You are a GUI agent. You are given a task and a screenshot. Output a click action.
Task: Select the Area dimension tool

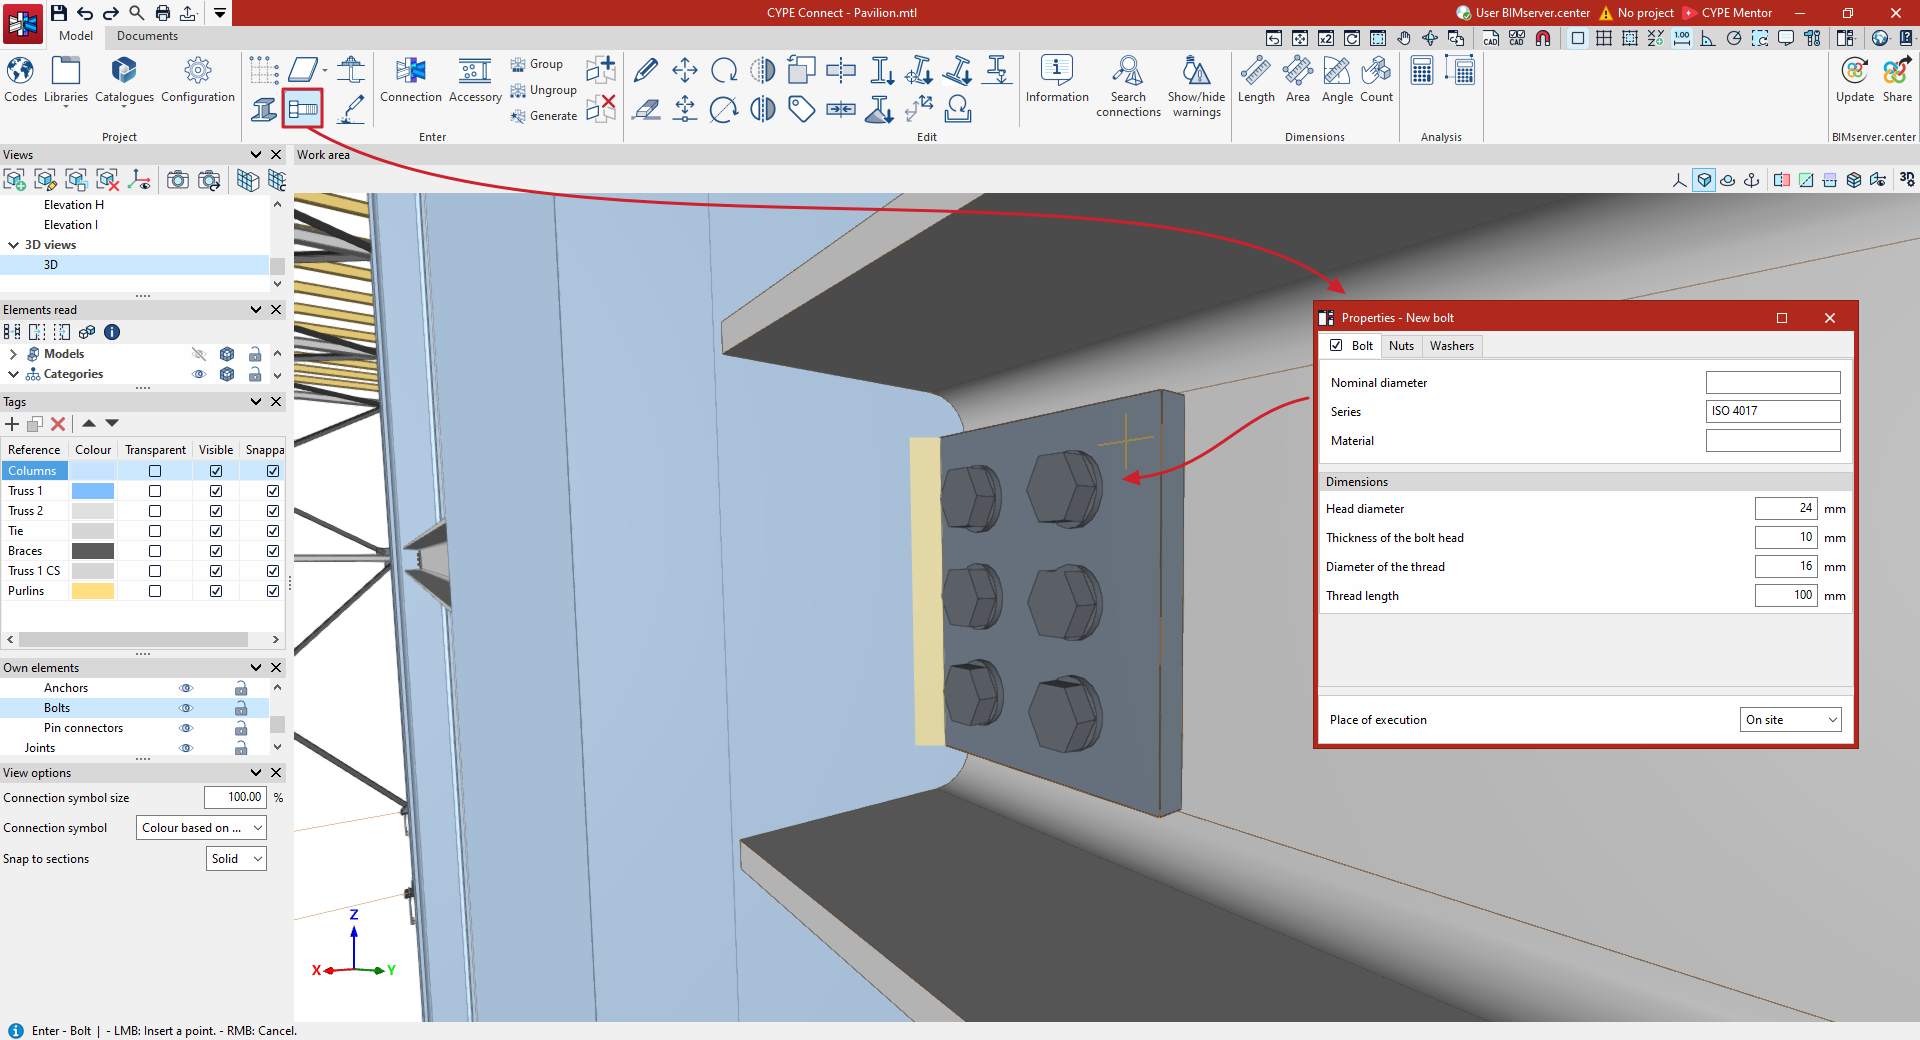tap(1298, 80)
